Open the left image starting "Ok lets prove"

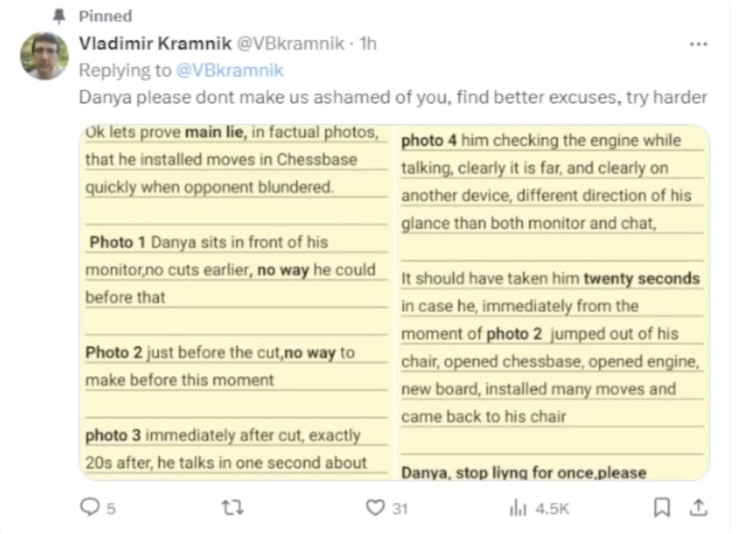coord(236,300)
